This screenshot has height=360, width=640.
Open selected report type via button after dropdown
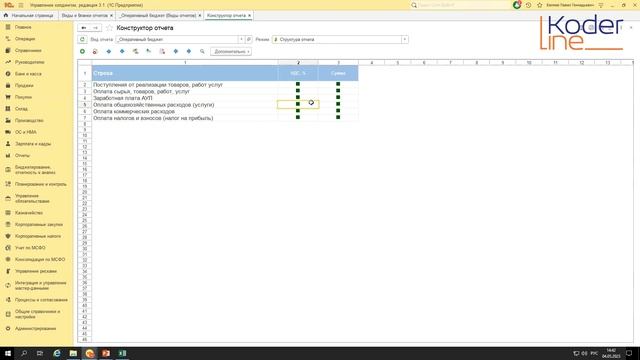pyautogui.click(x=249, y=40)
